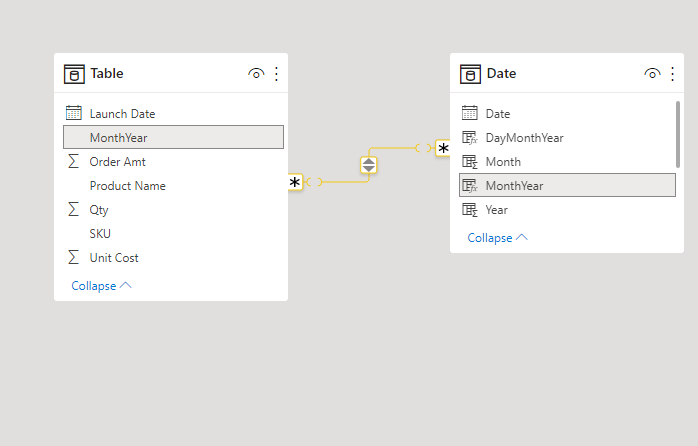Collapse the Date card fields
The image size is (698, 446).
pyautogui.click(x=497, y=238)
